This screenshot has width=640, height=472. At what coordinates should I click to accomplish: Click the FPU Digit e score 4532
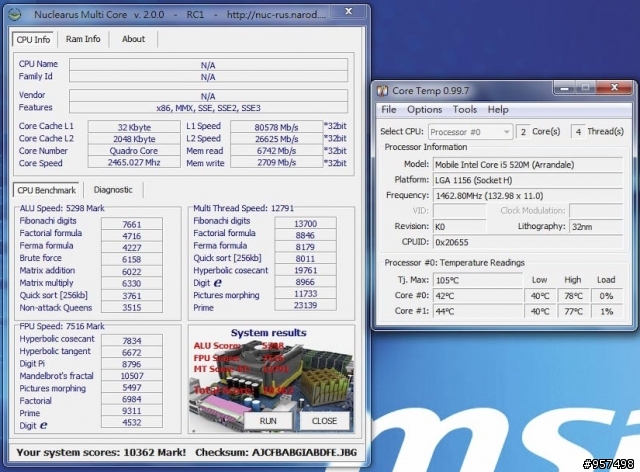tap(132, 422)
